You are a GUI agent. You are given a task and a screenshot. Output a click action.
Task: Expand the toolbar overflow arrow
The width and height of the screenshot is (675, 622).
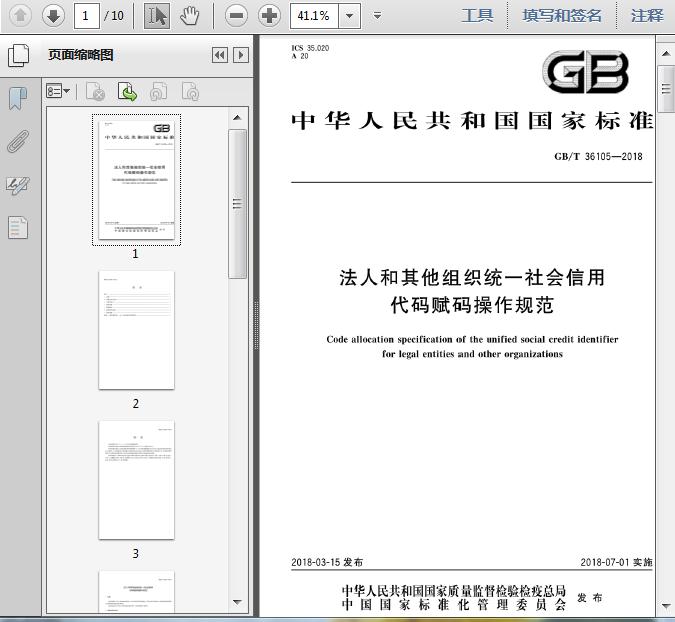(x=377, y=16)
